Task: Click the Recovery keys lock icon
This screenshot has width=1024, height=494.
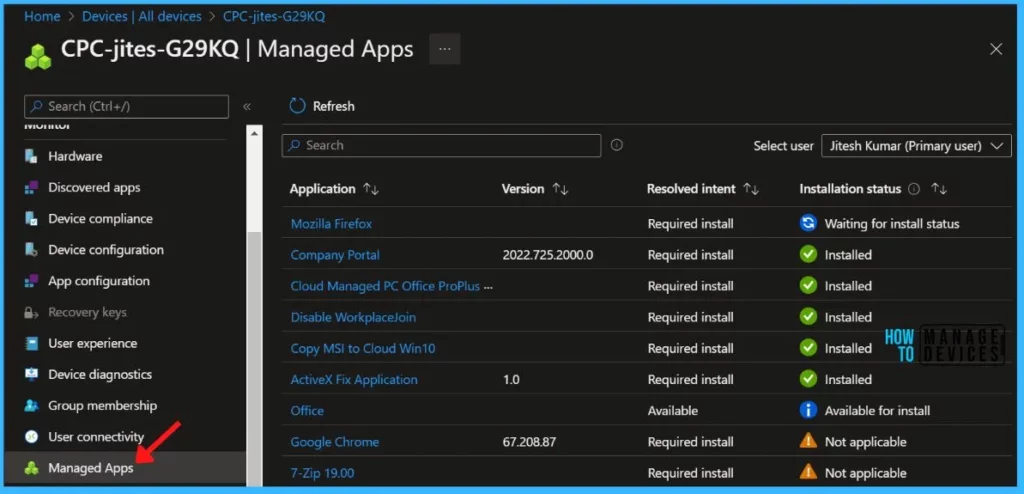Action: [x=31, y=312]
